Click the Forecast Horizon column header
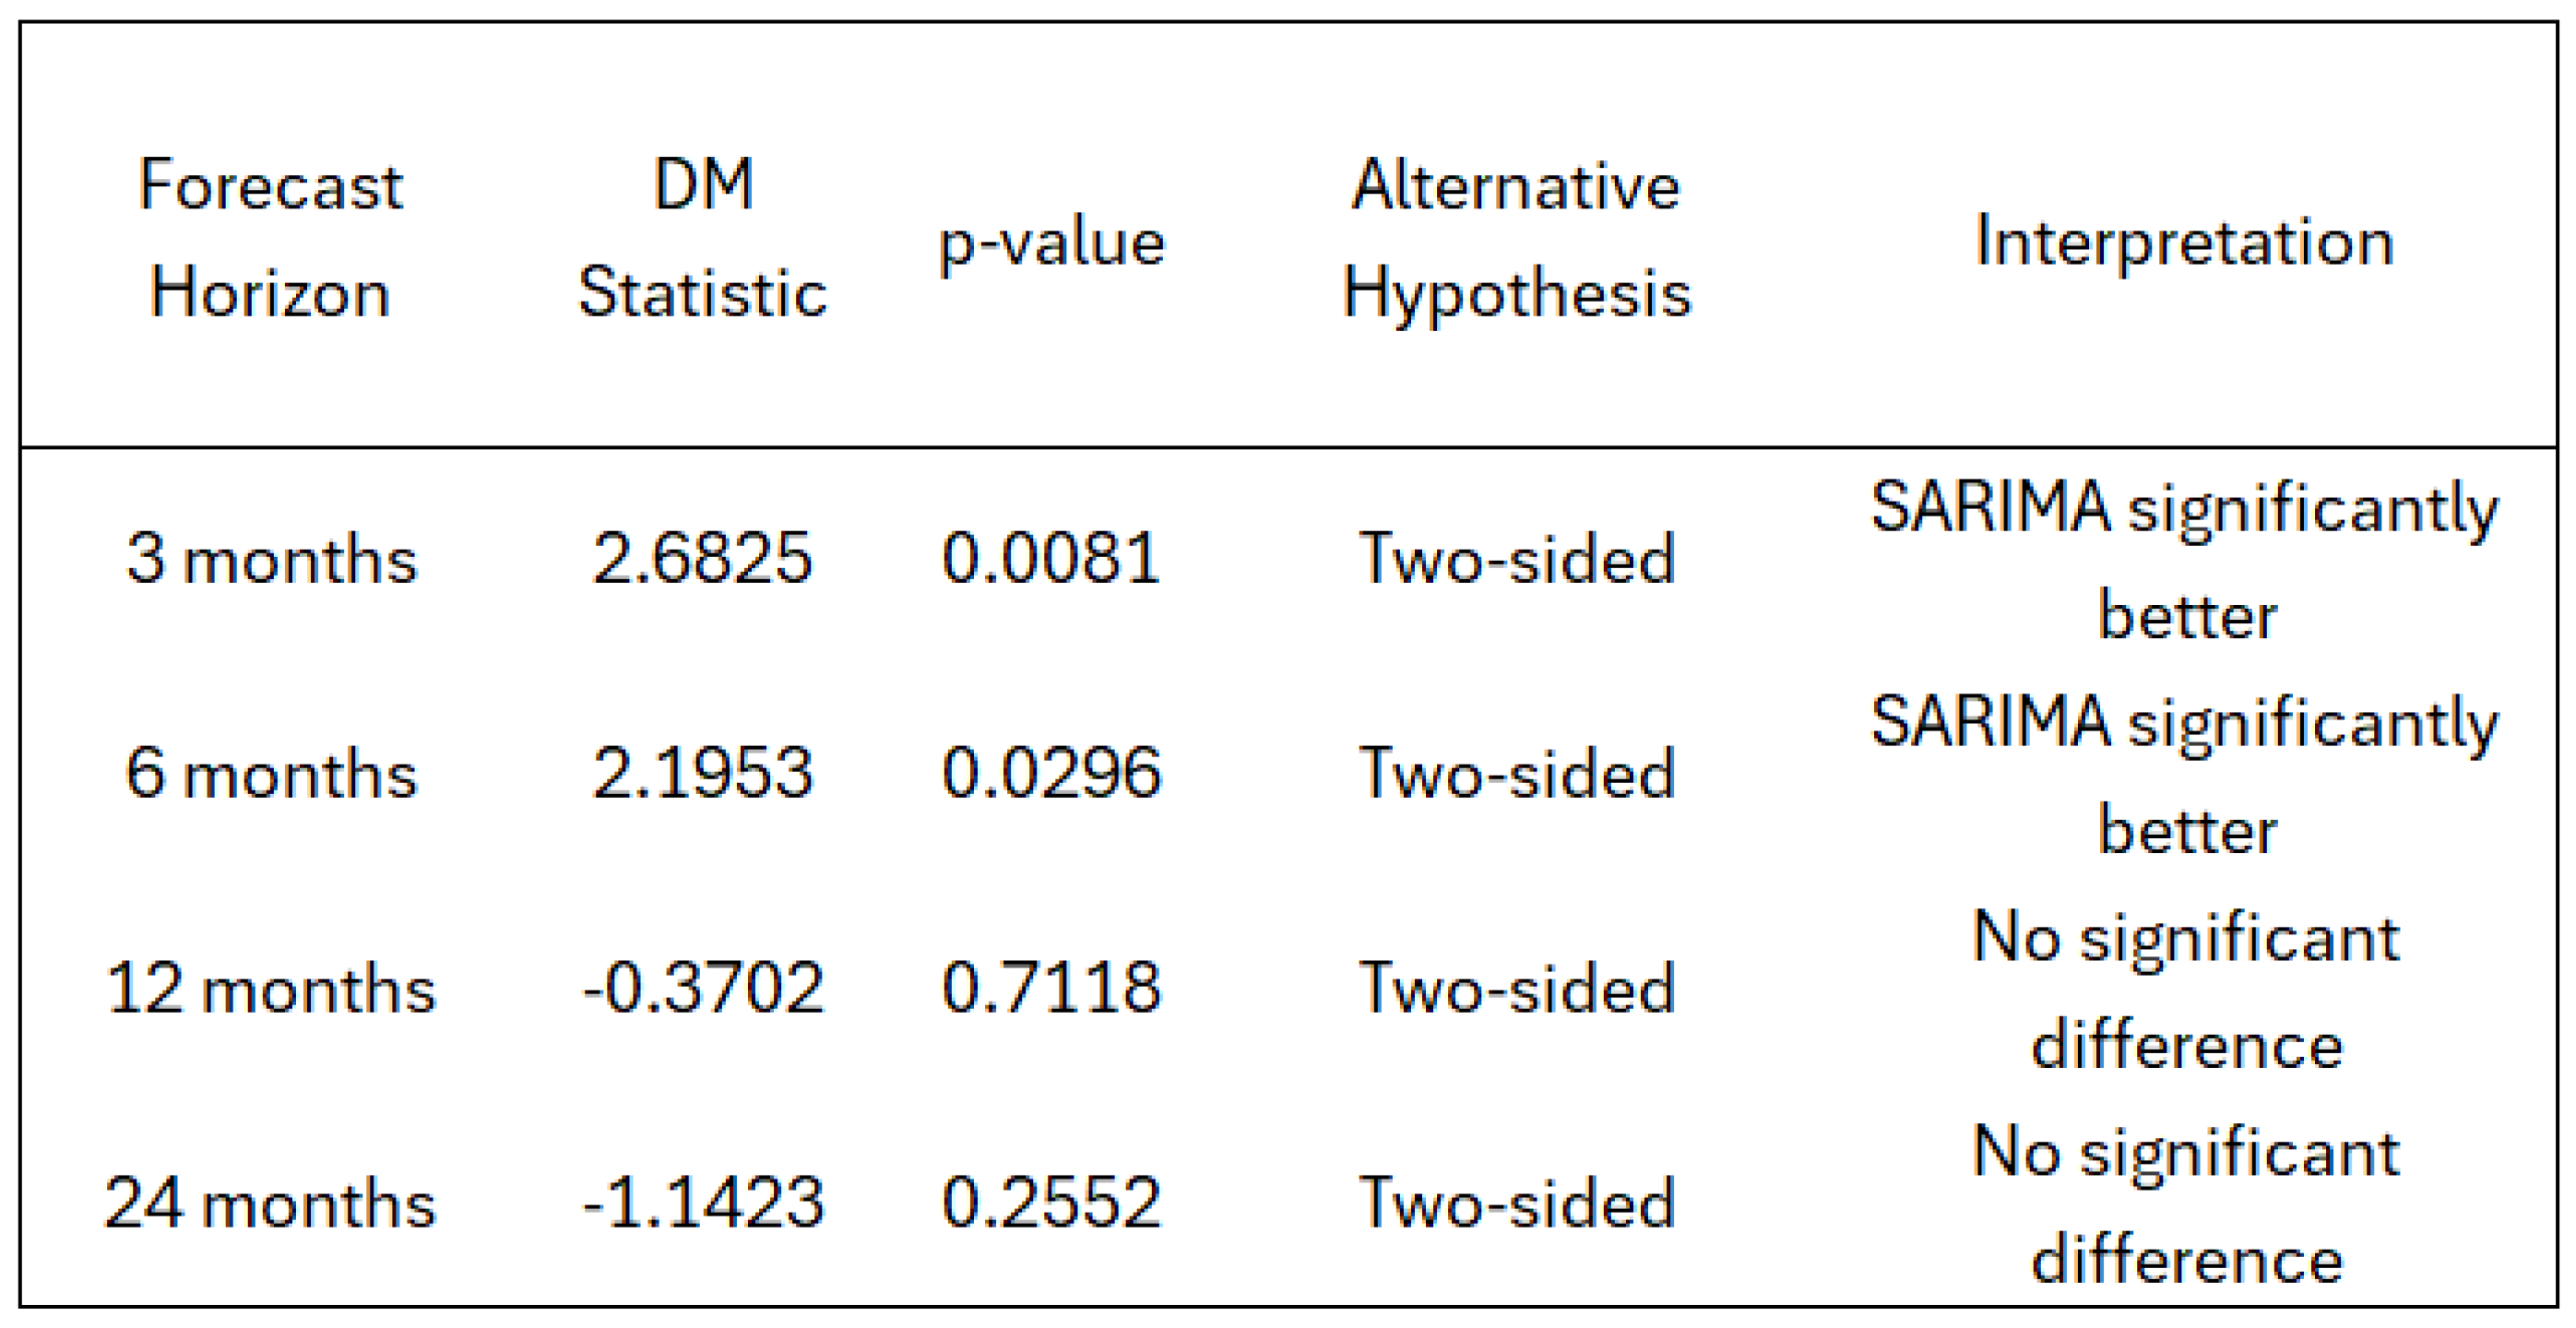The image size is (2576, 1328). click(270, 239)
